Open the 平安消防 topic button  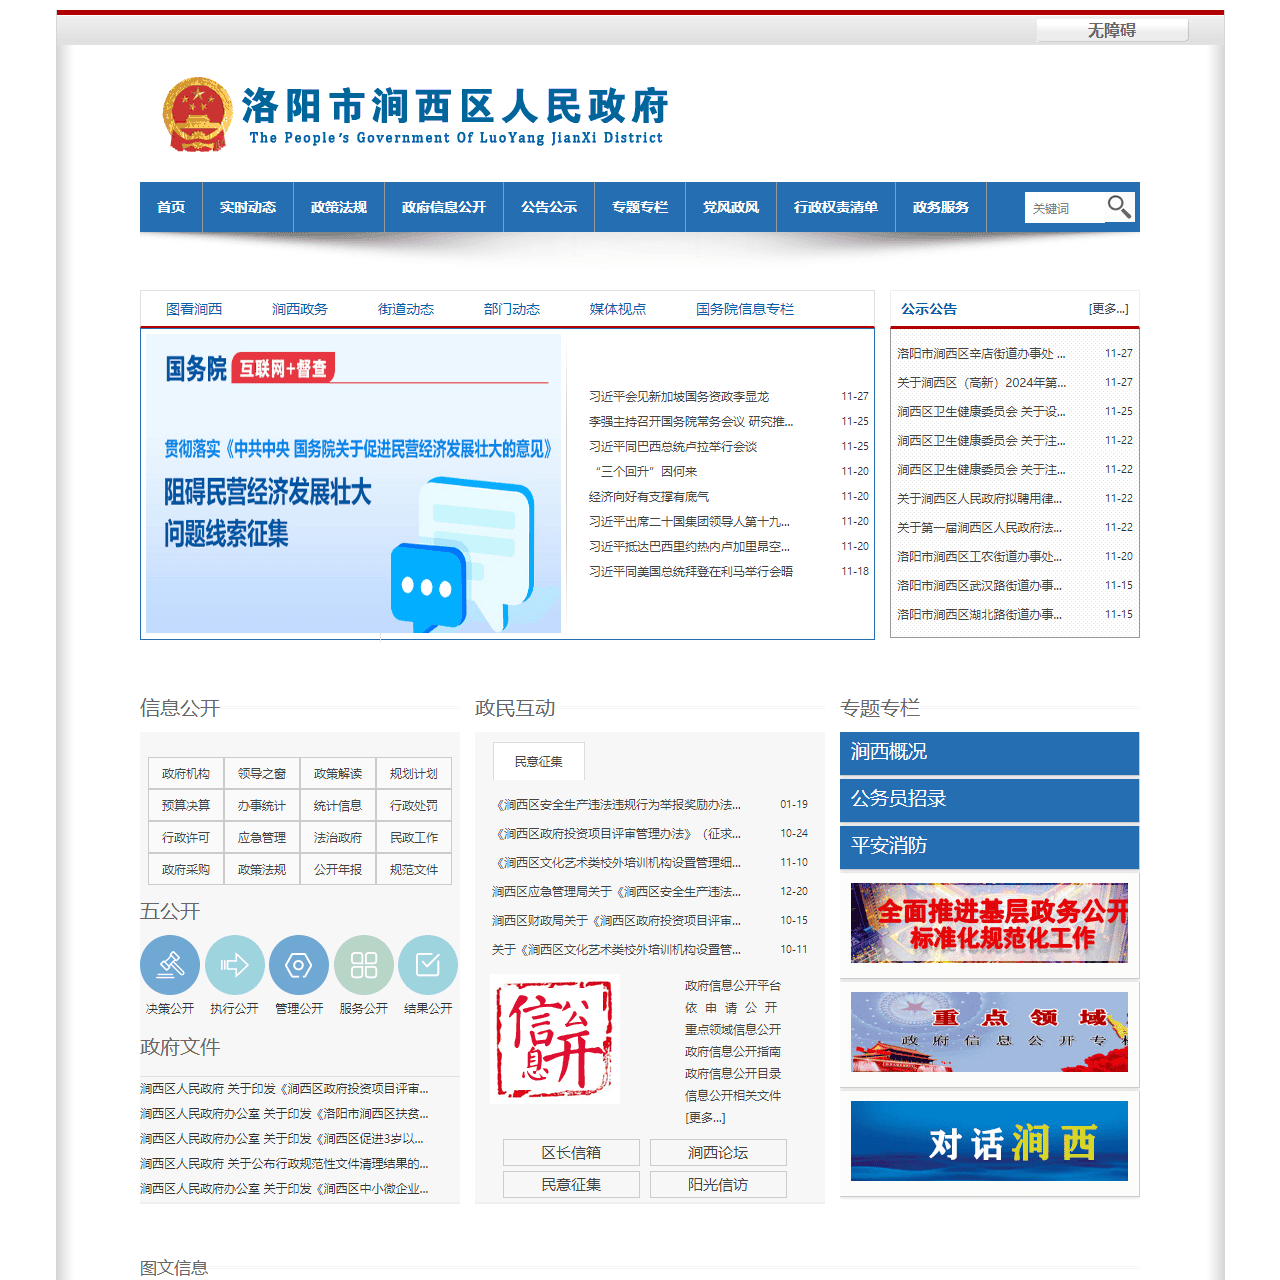click(989, 846)
